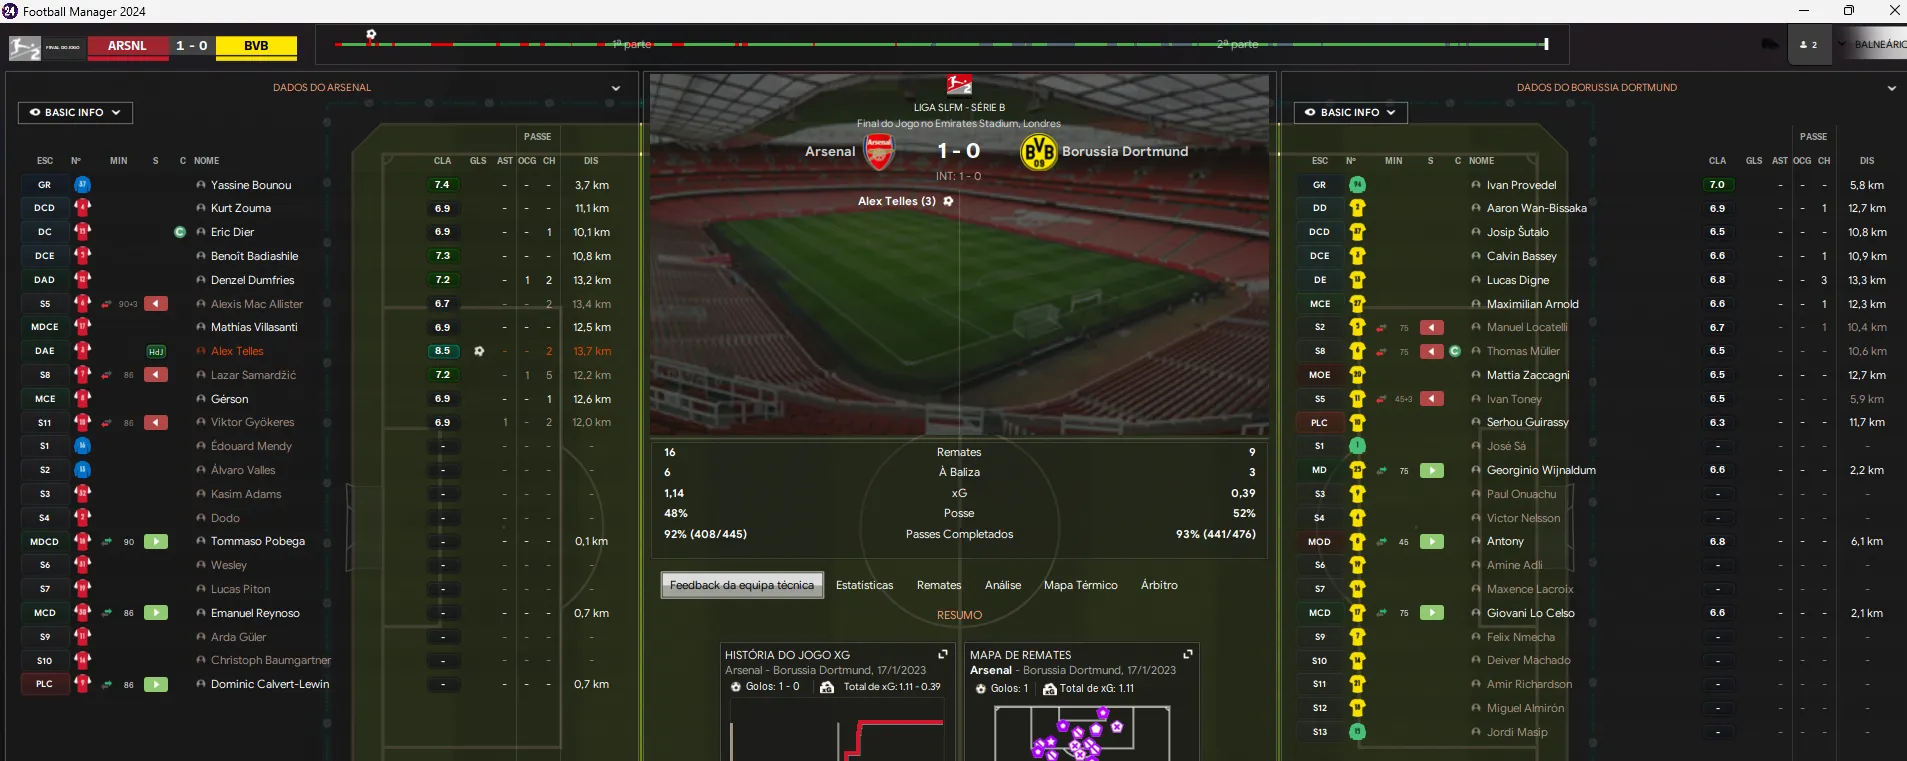
Task: Expand the Mapa de Remates panel
Action: pyautogui.click(x=1187, y=654)
